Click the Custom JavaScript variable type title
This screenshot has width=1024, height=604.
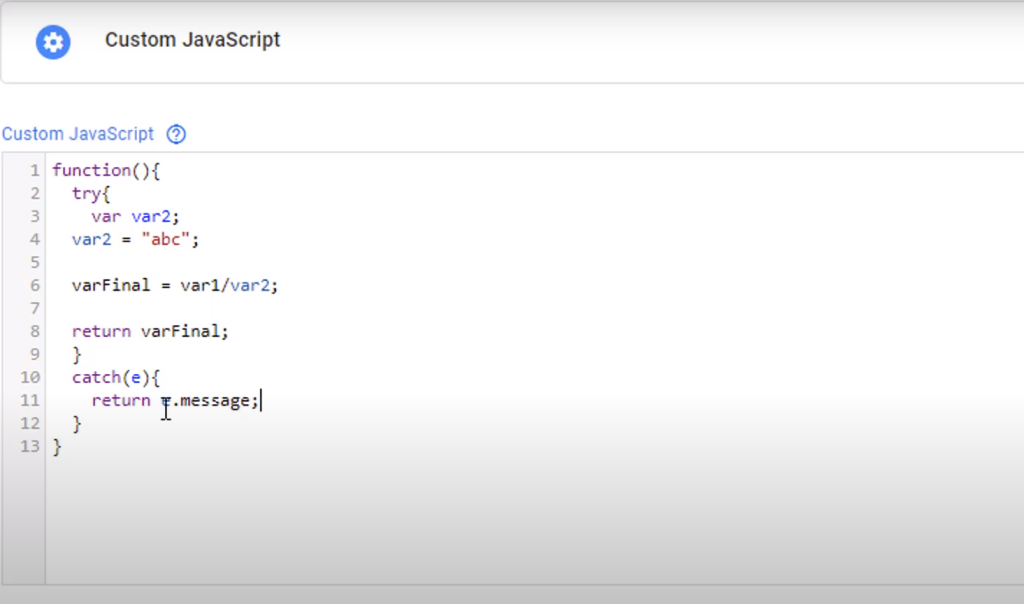(x=192, y=41)
